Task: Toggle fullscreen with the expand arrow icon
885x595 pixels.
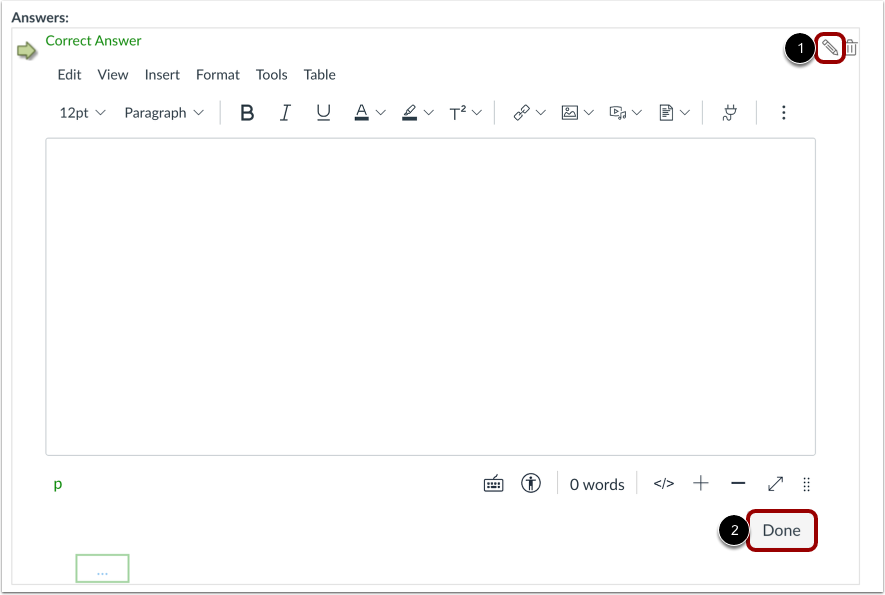Action: coord(775,483)
